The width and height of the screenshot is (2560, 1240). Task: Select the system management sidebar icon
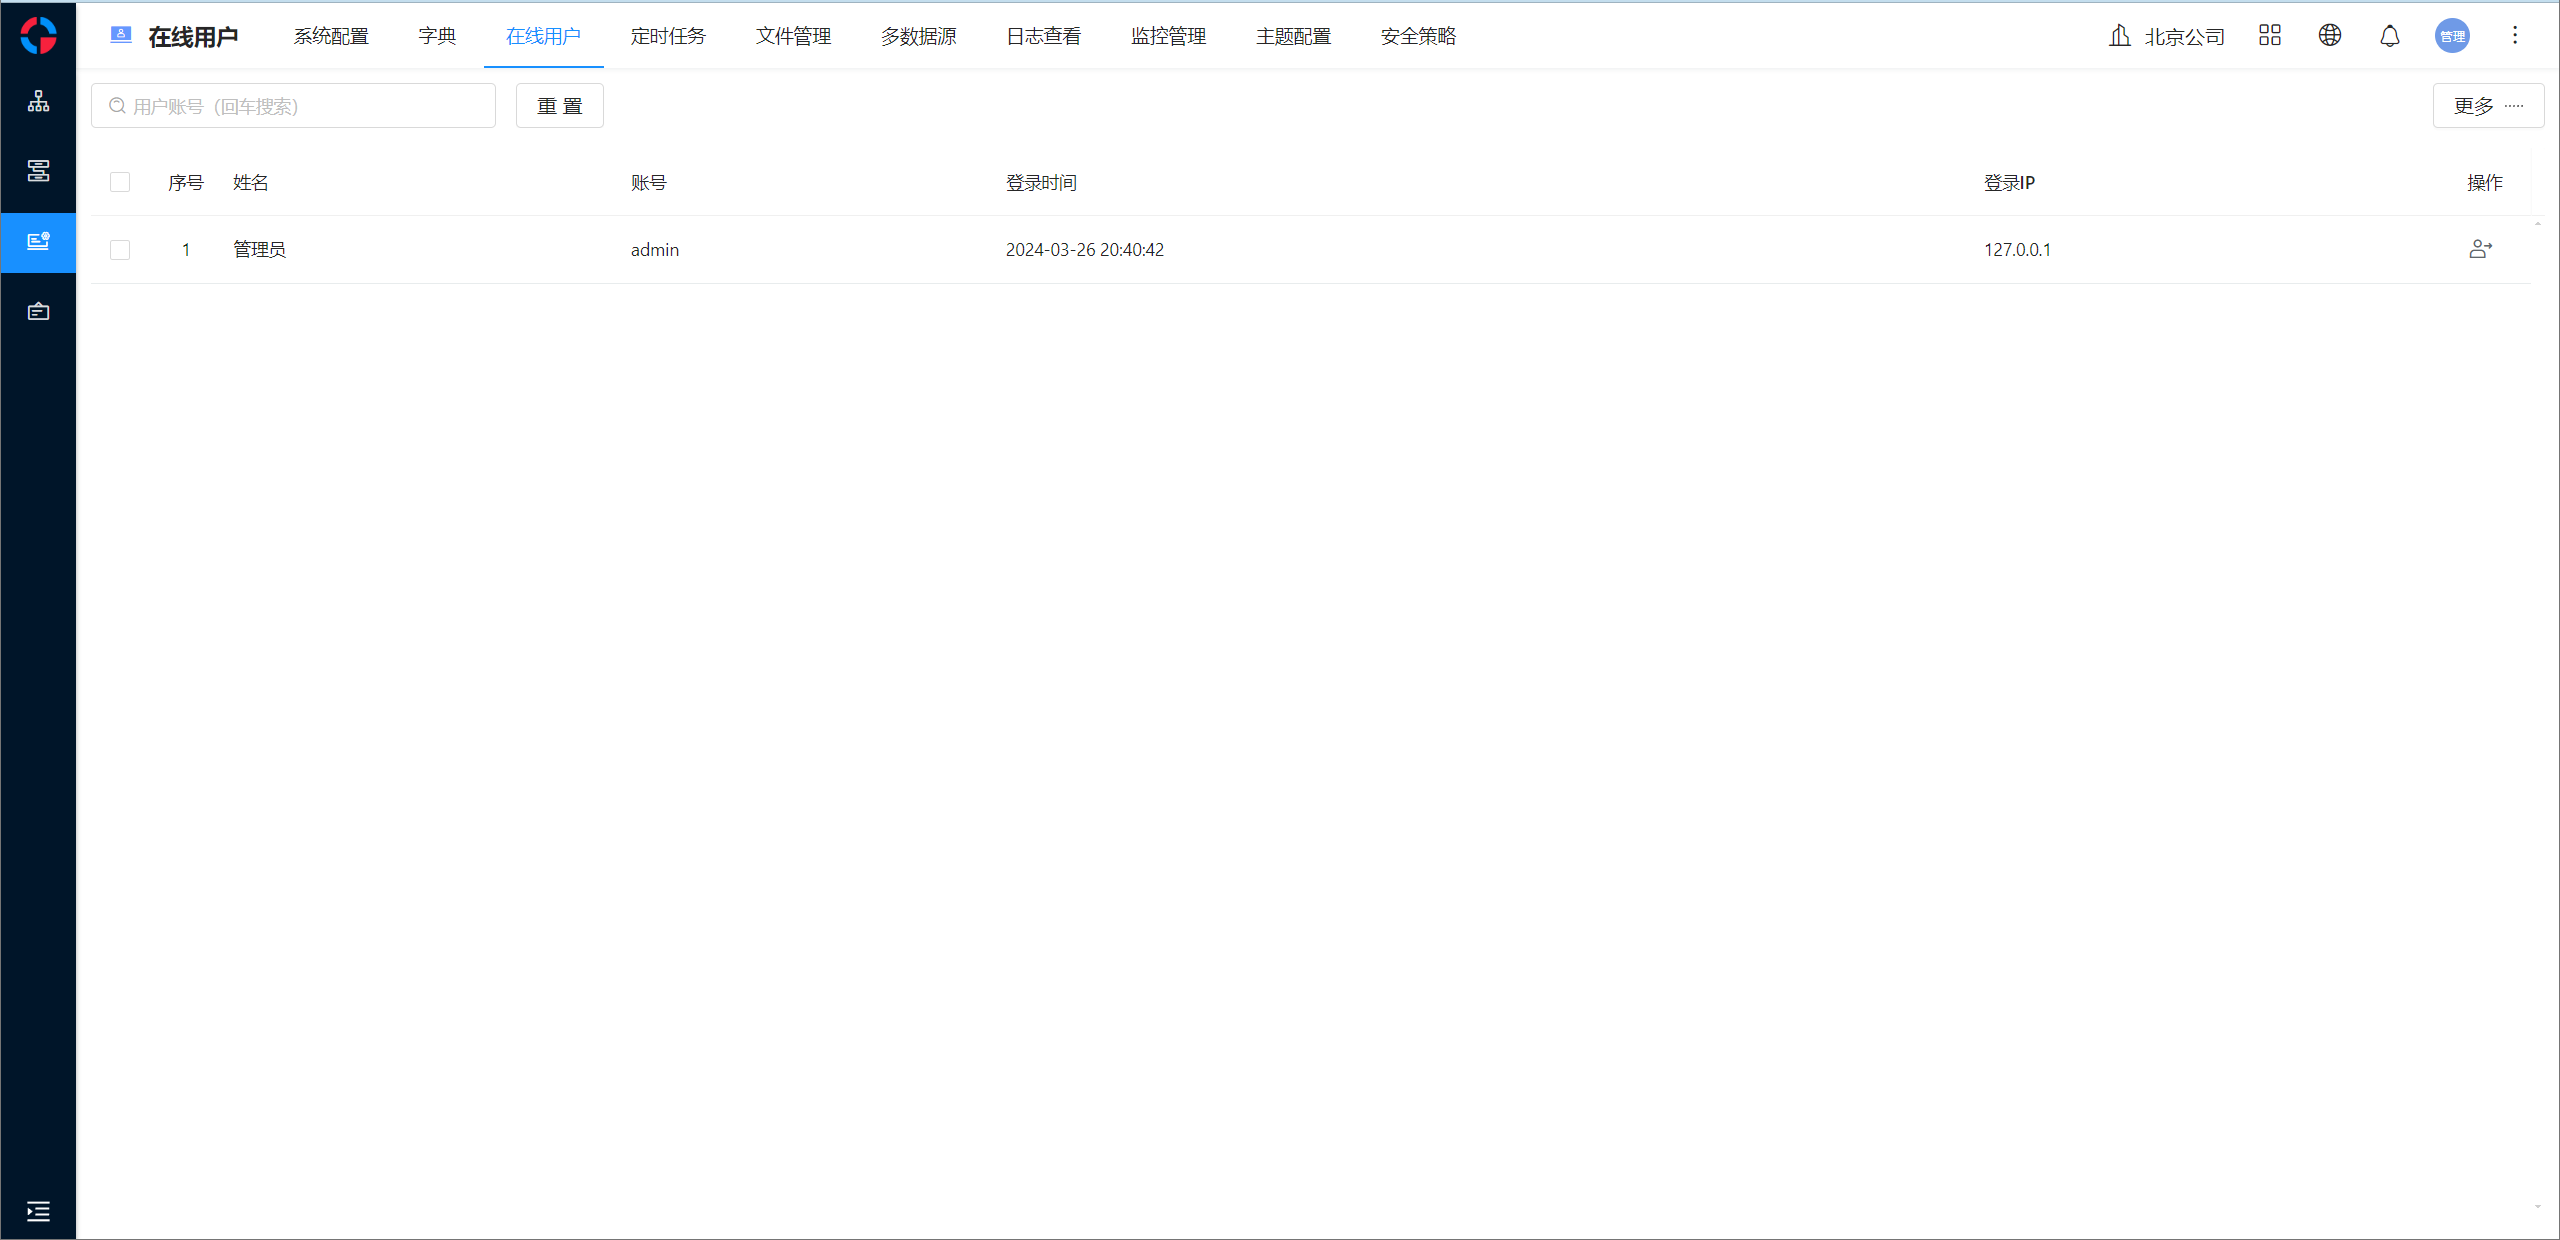point(38,241)
